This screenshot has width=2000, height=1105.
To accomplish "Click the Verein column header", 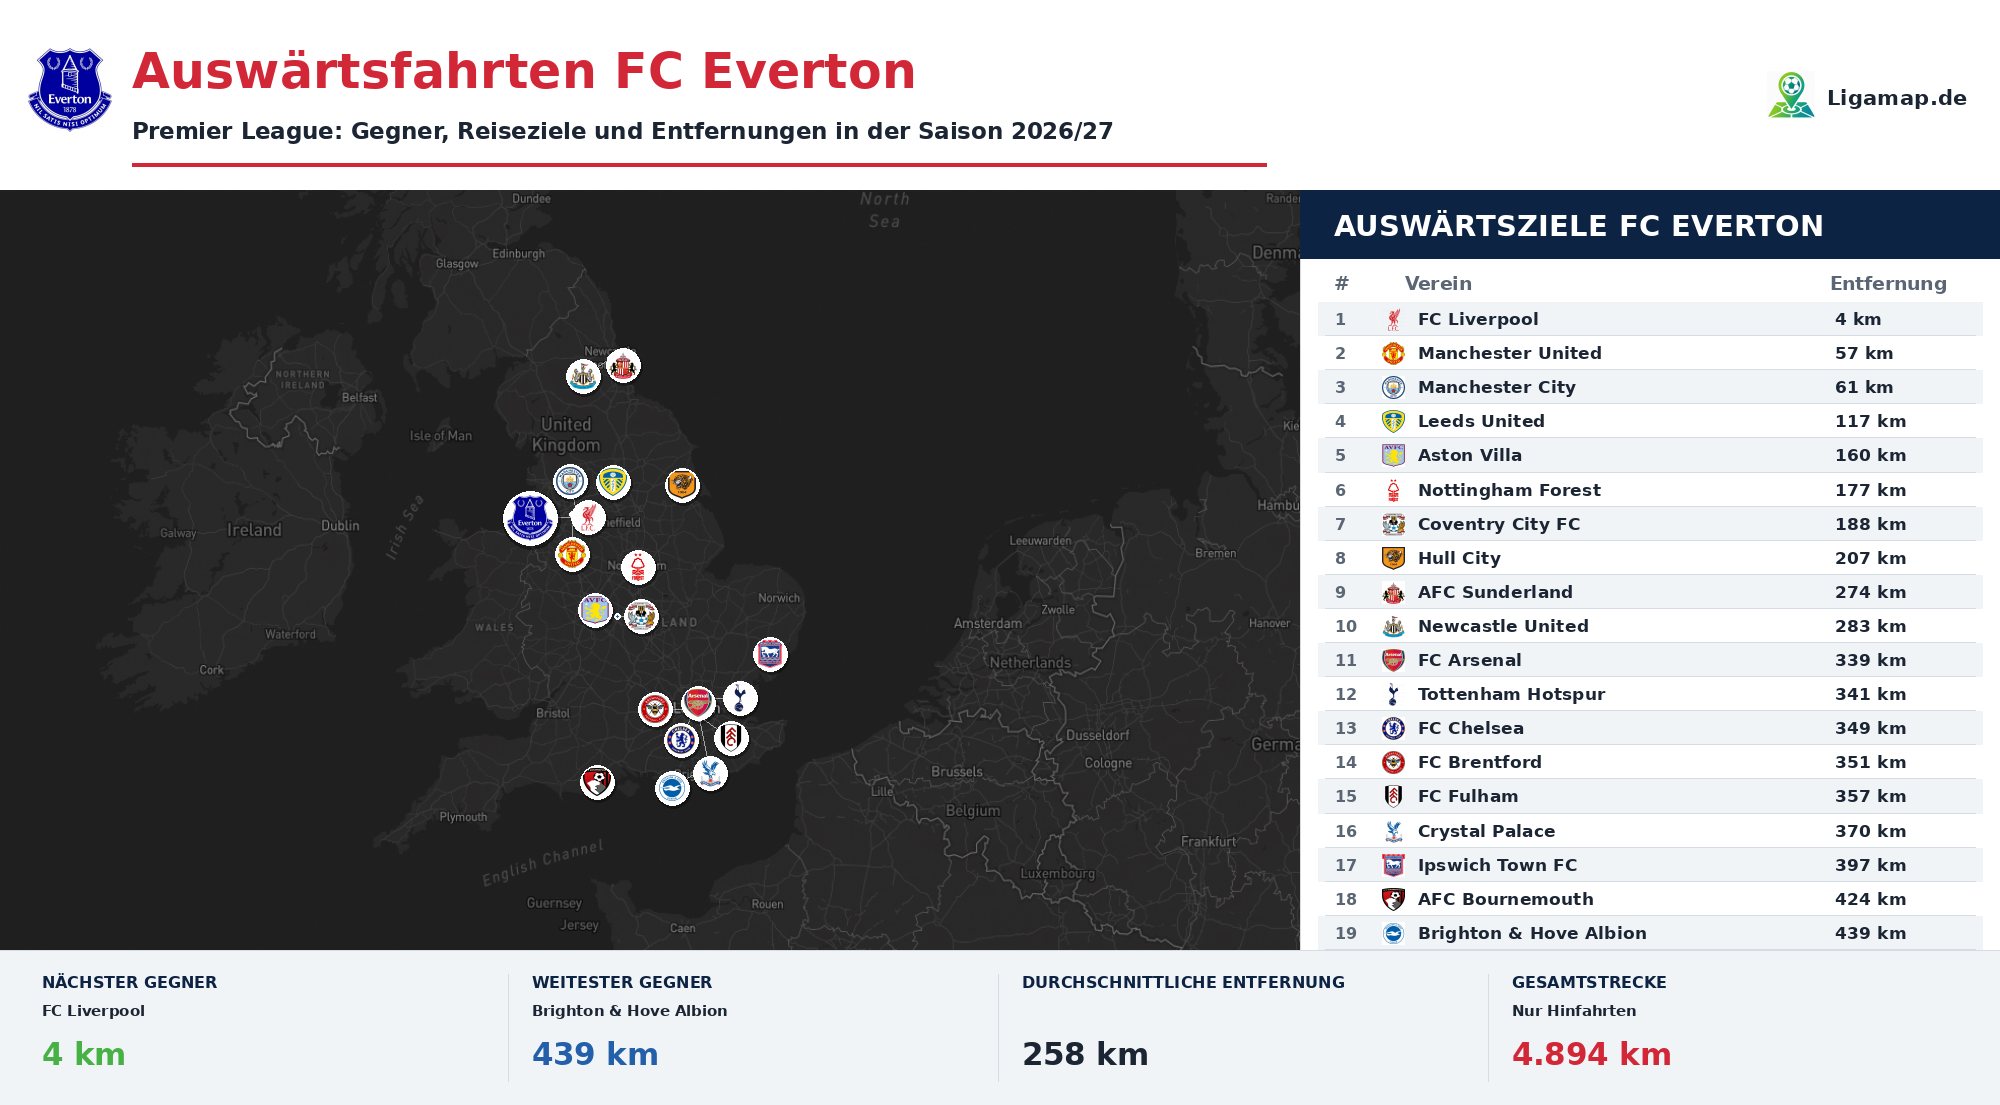I will [x=1438, y=283].
